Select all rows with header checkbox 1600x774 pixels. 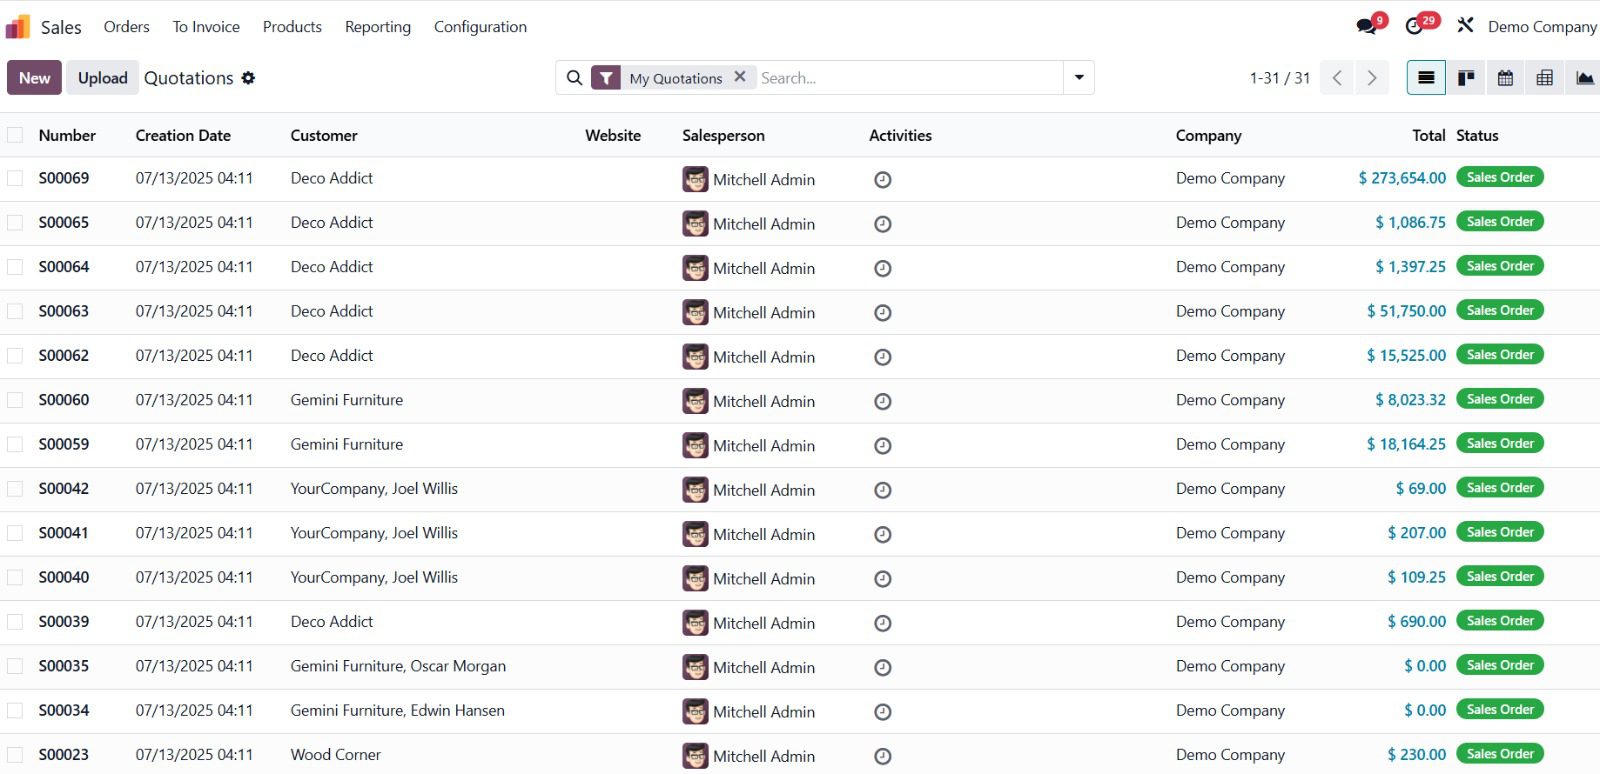(x=15, y=135)
